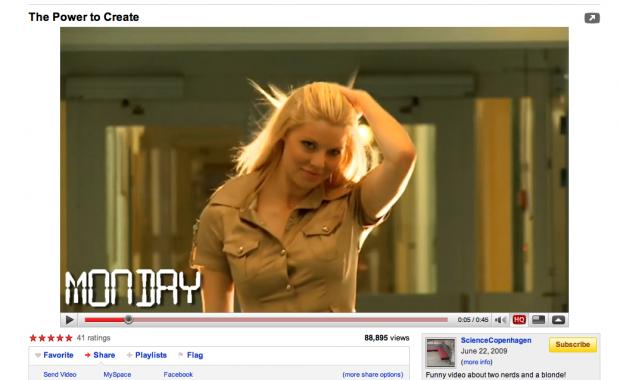This screenshot has width=620, height=380.
Task: Open the ScienceCopenhagen channel link
Action: pos(496,340)
